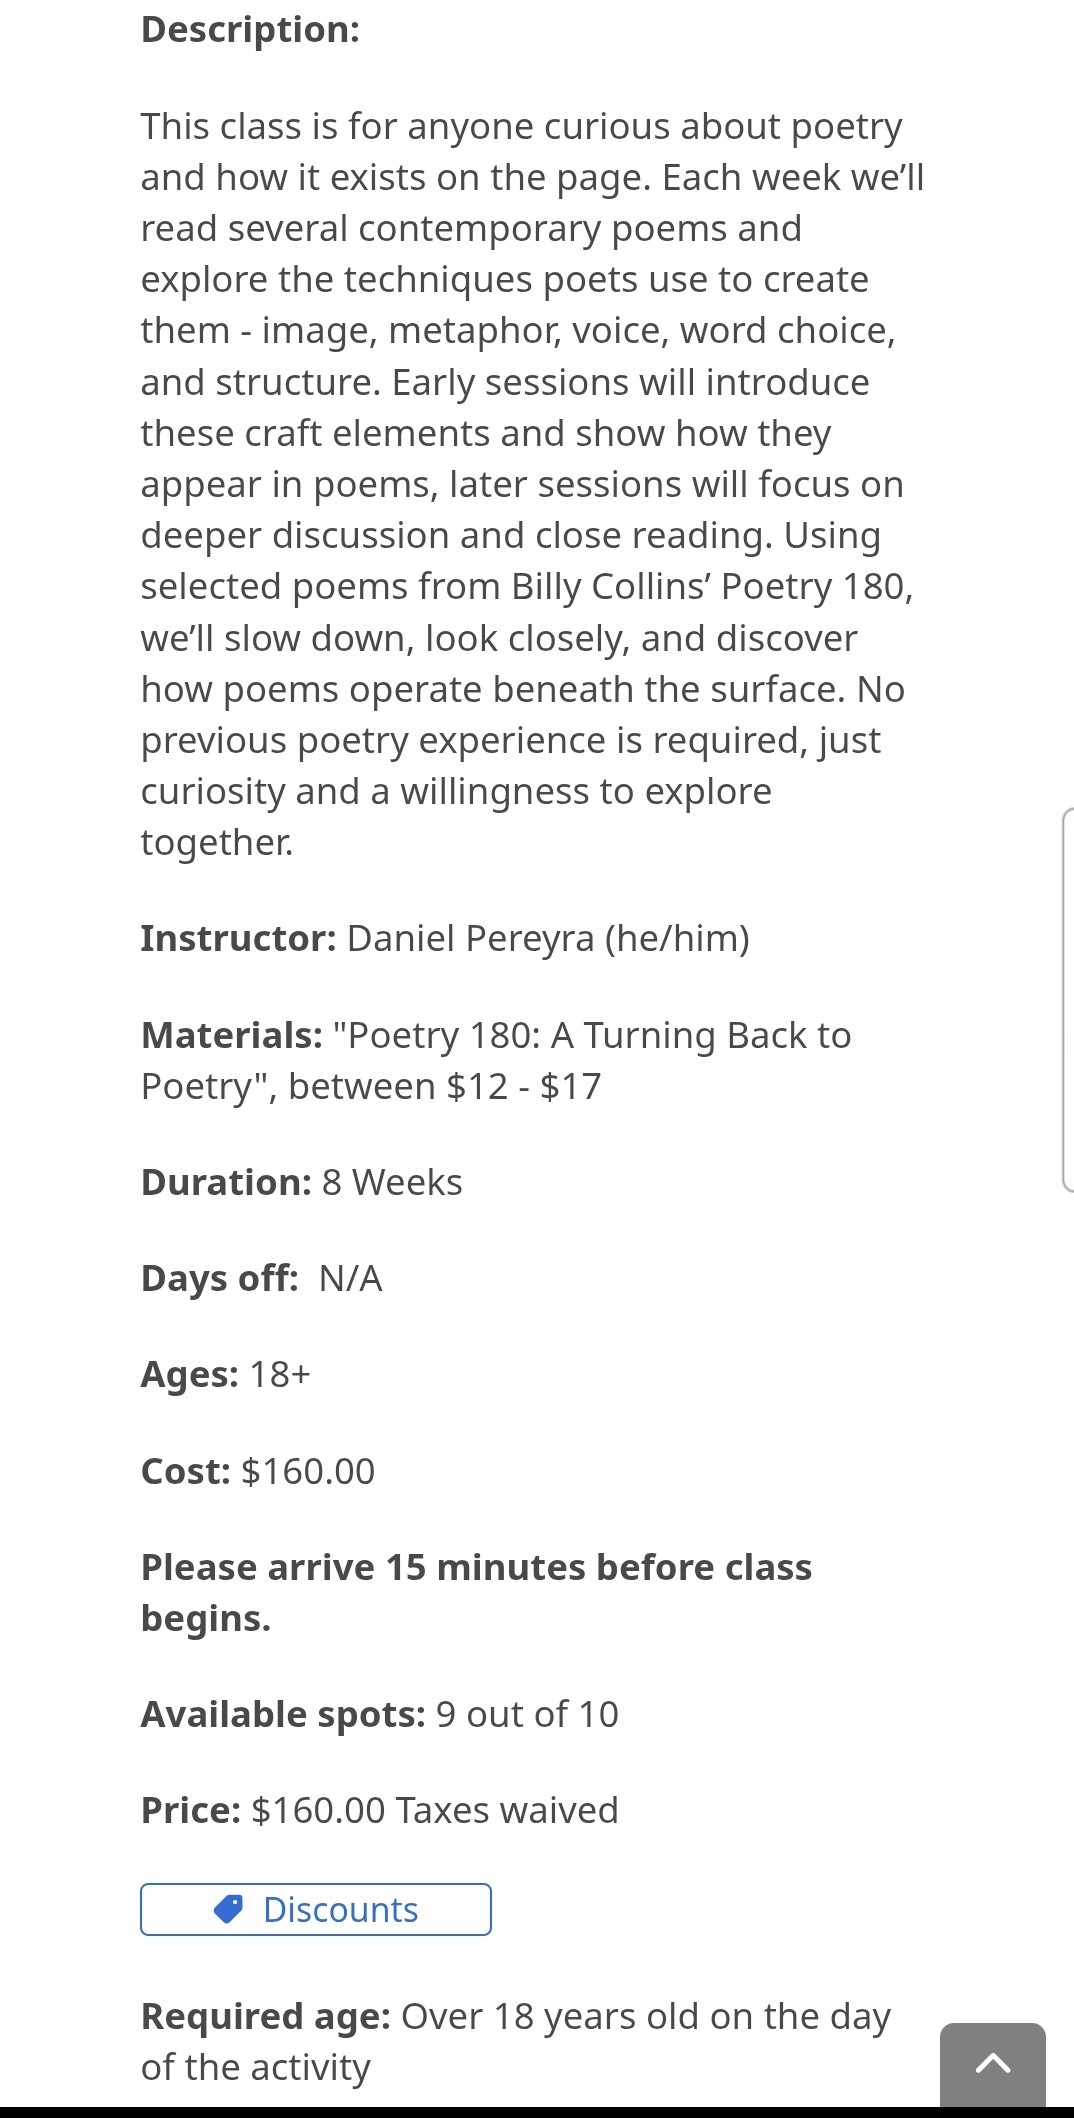Click the Days off label
The width and height of the screenshot is (1074, 2118).
tap(220, 1278)
